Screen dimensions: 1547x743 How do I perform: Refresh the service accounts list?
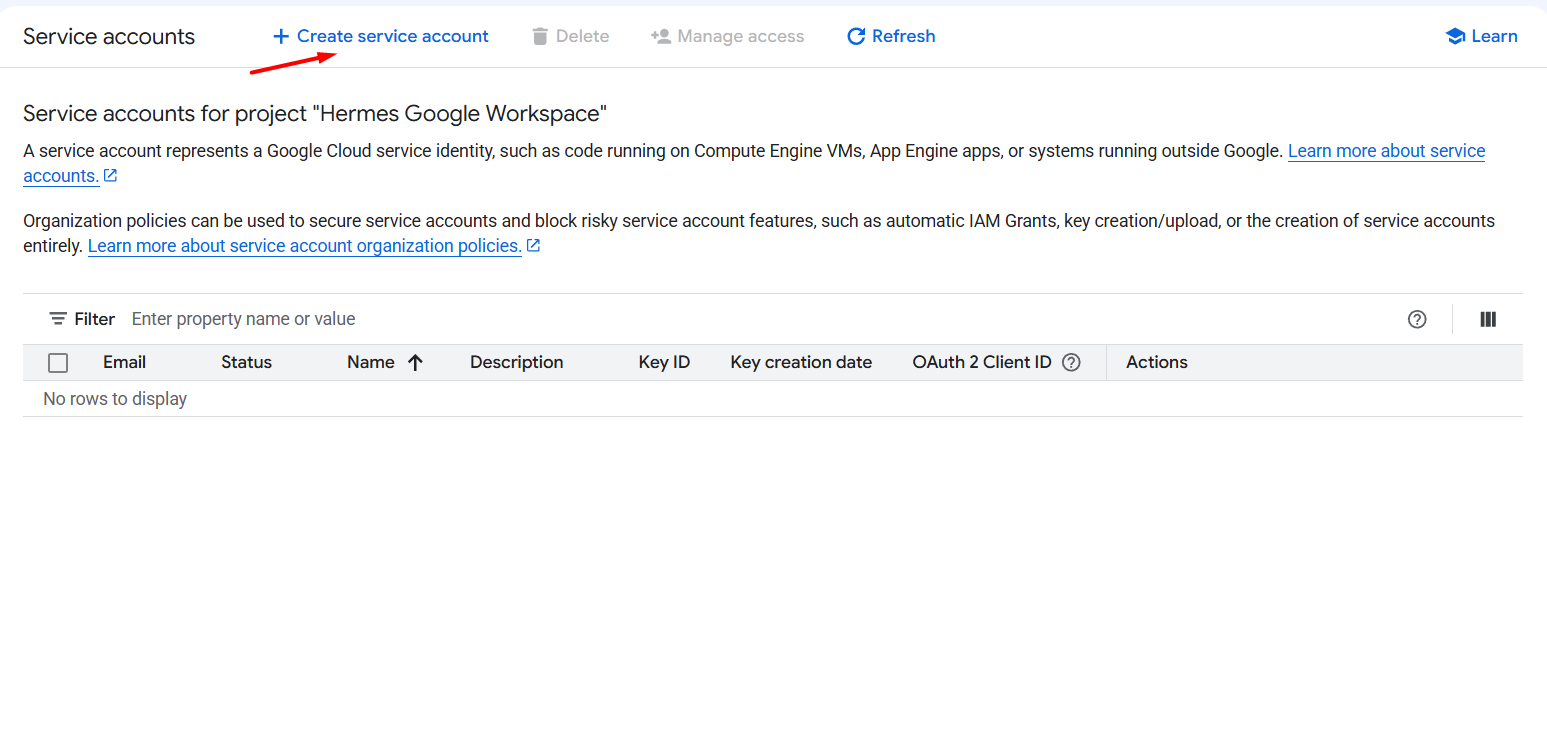click(891, 36)
